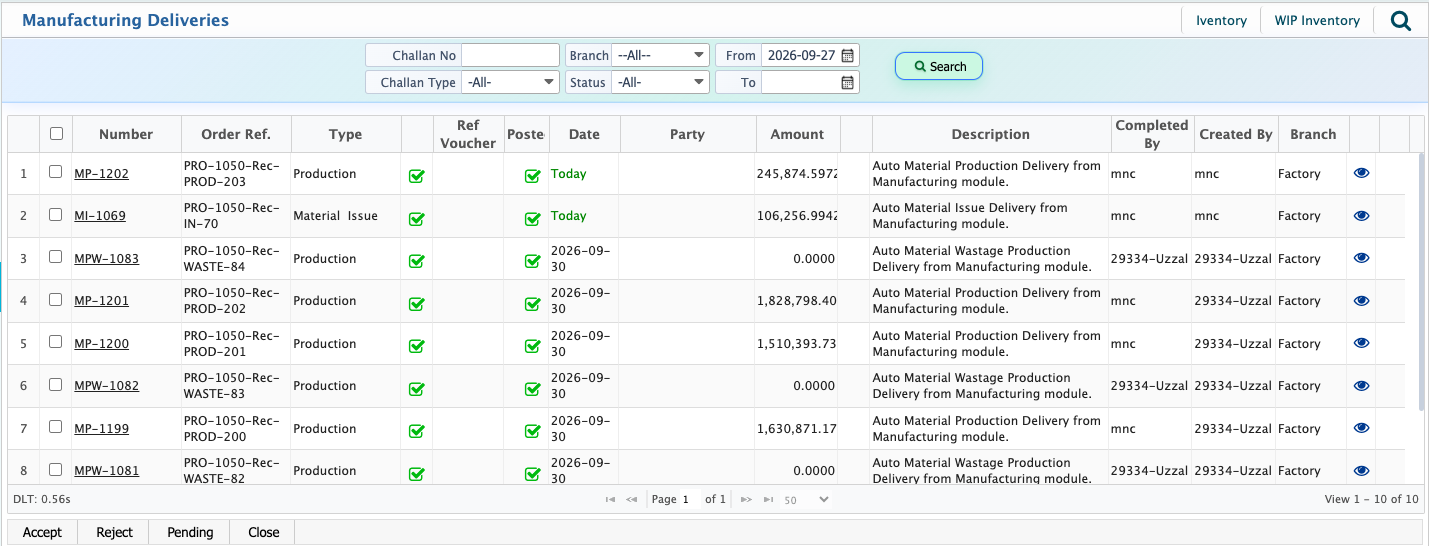Open challan link MP-1201
Viewport: 1429px width, 546px height.
tap(101, 301)
